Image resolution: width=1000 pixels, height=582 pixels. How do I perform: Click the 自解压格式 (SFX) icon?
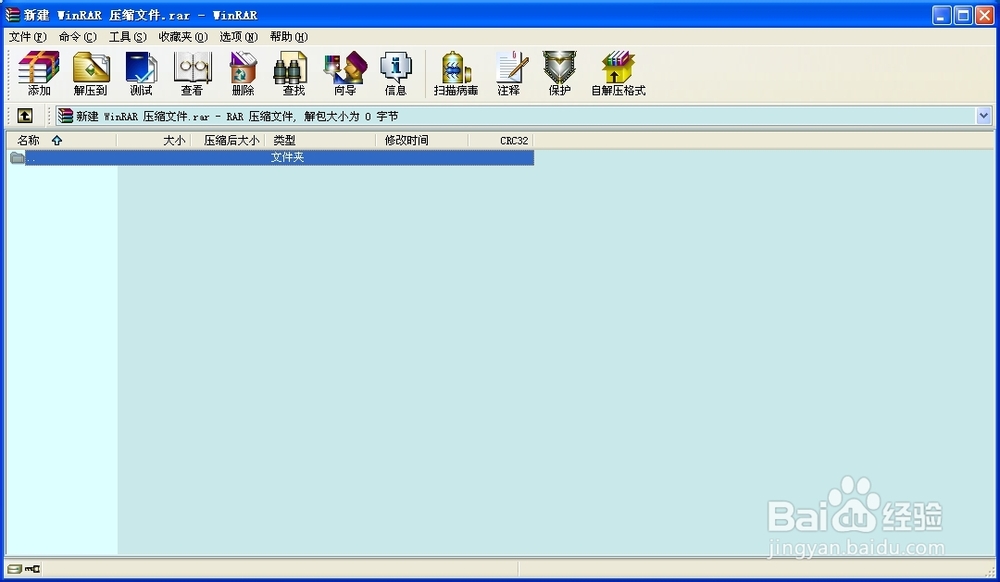[618, 73]
